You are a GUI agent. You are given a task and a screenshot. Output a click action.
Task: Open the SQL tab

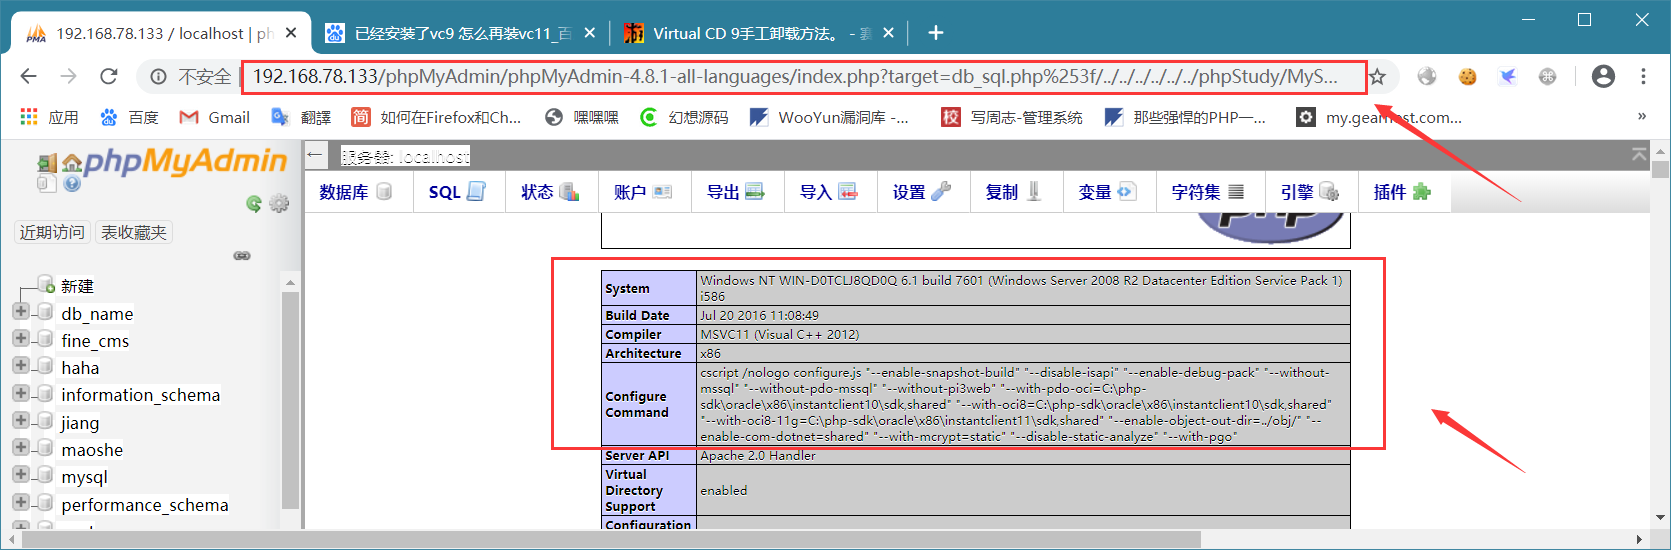[x=458, y=192]
